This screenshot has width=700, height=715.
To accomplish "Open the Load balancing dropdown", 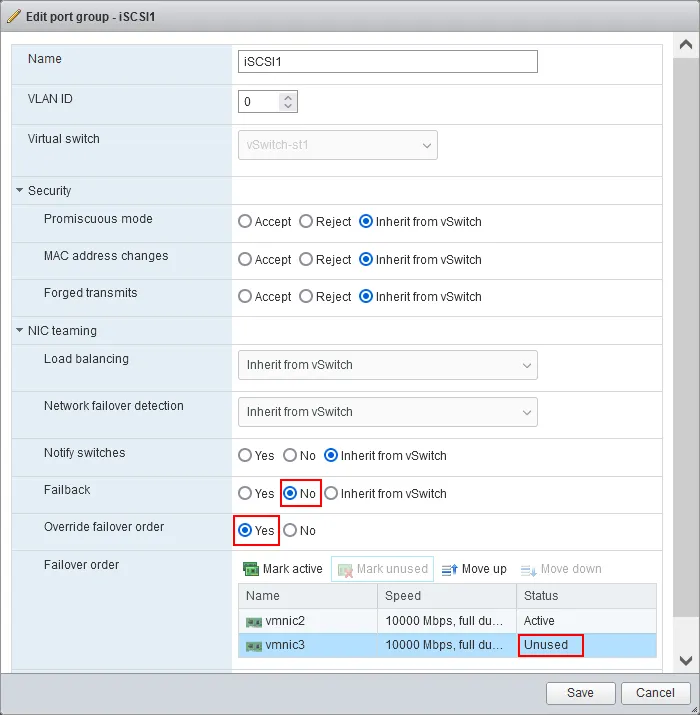I will (x=387, y=365).
